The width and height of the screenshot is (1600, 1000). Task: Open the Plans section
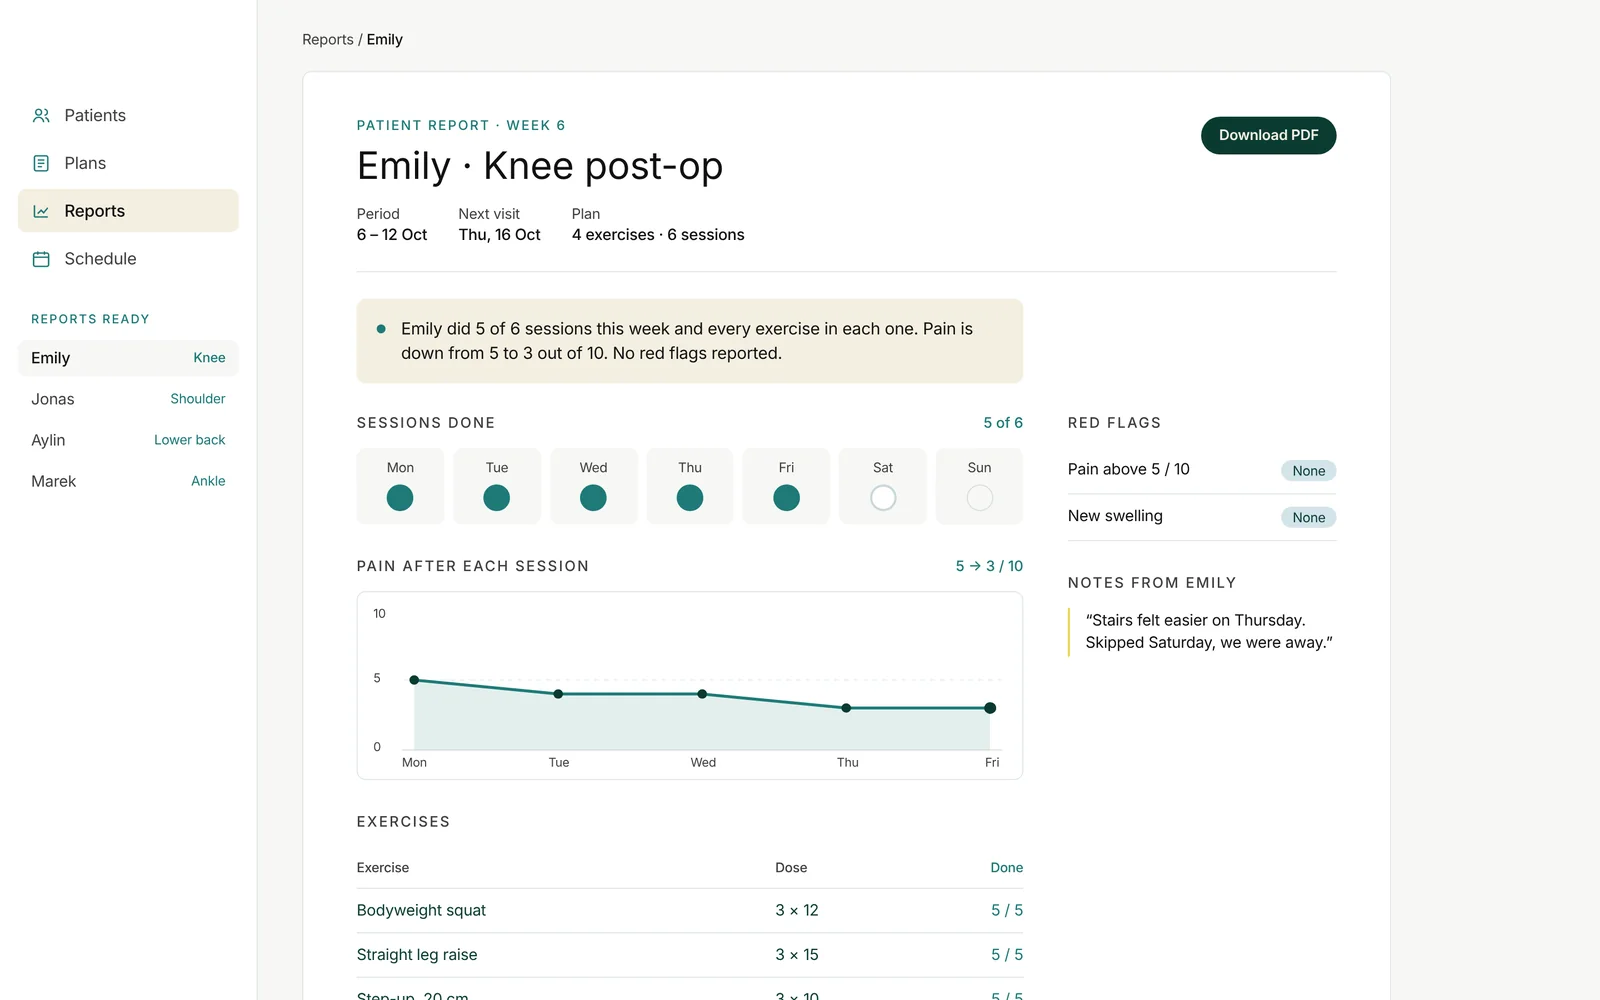(128, 163)
